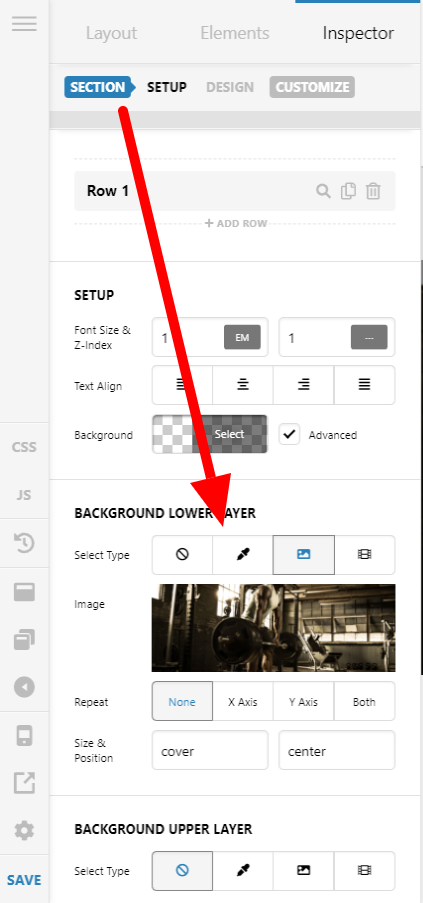Click the Row 1 magnifier inspect icon

click(323, 191)
